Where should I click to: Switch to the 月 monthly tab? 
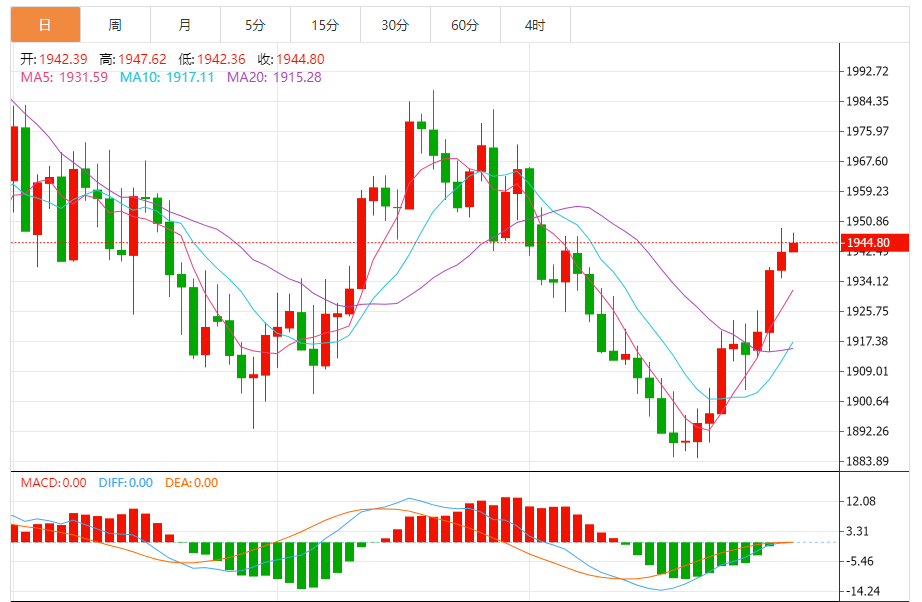coord(185,25)
